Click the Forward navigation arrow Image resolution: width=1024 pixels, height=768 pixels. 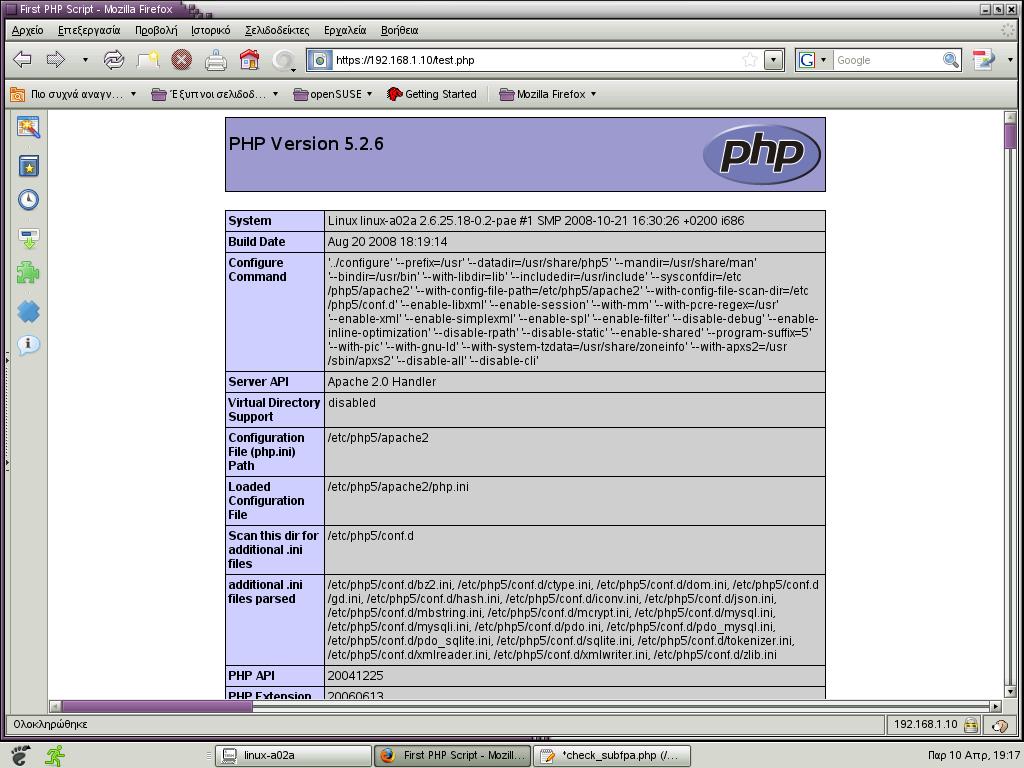click(56, 60)
